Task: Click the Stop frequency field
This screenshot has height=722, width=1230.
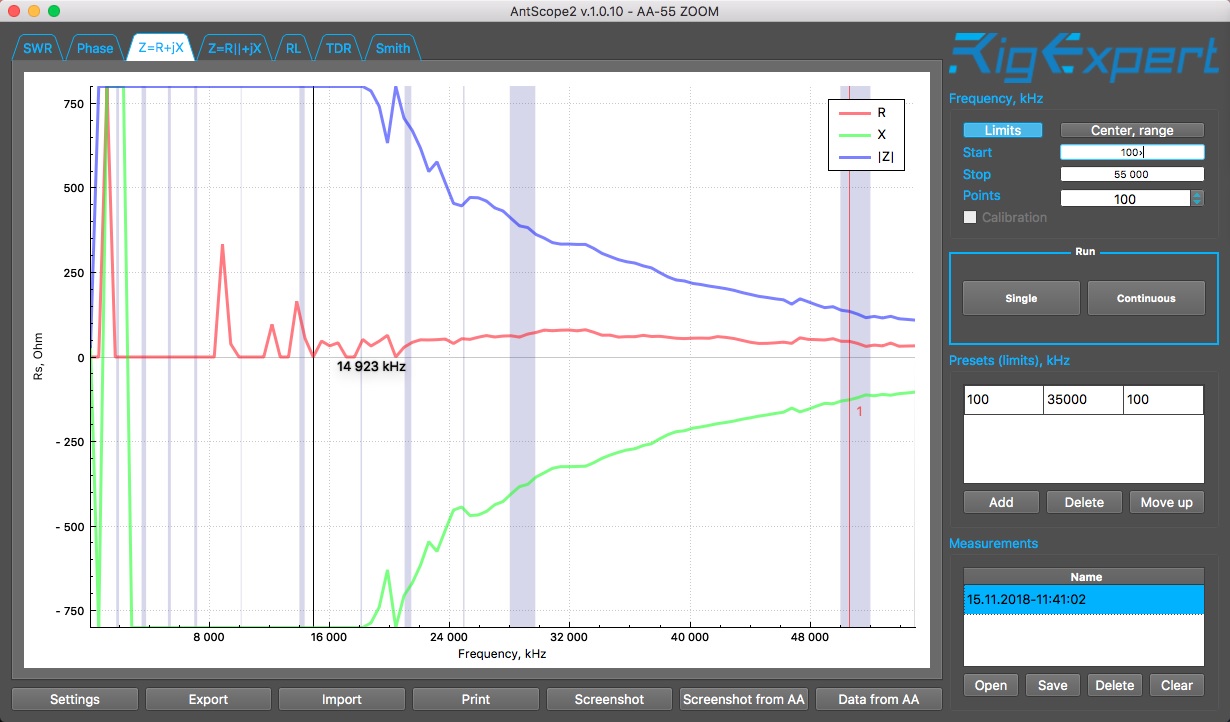Action: (x=1132, y=174)
